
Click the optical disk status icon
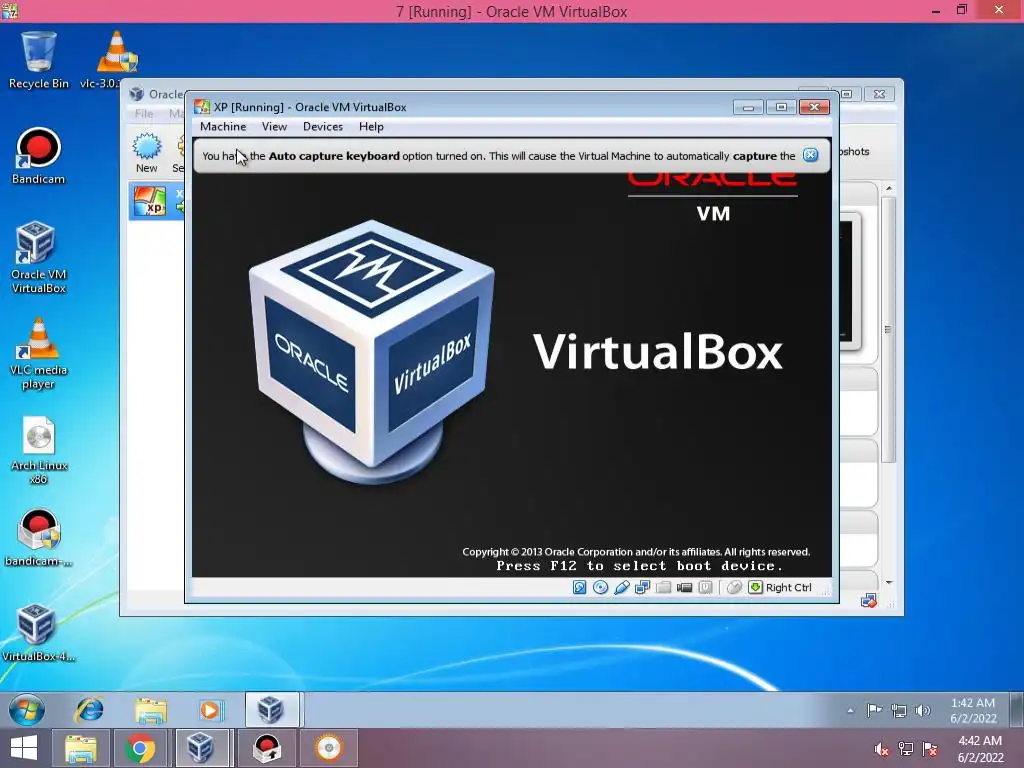(600, 587)
